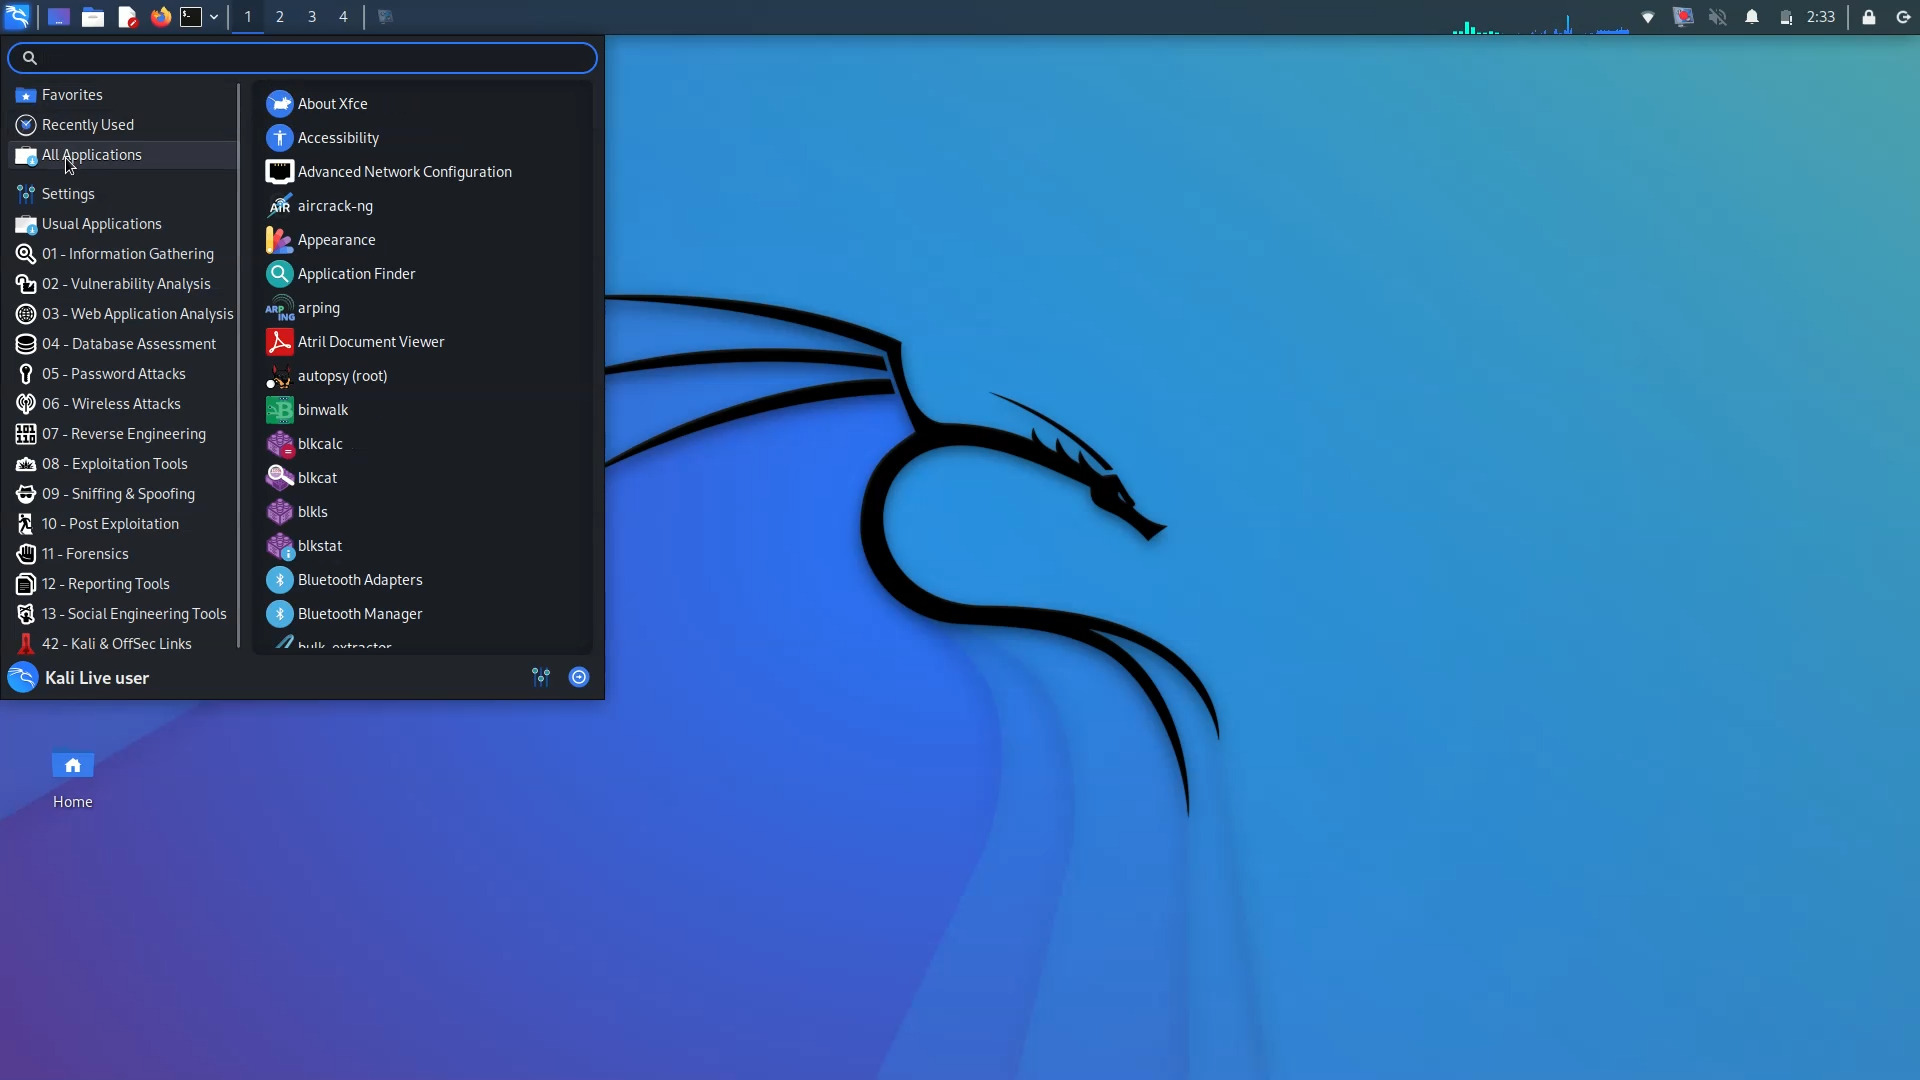1920x1080 pixels.
Task: Select the All Applications category
Action: [x=123, y=155]
